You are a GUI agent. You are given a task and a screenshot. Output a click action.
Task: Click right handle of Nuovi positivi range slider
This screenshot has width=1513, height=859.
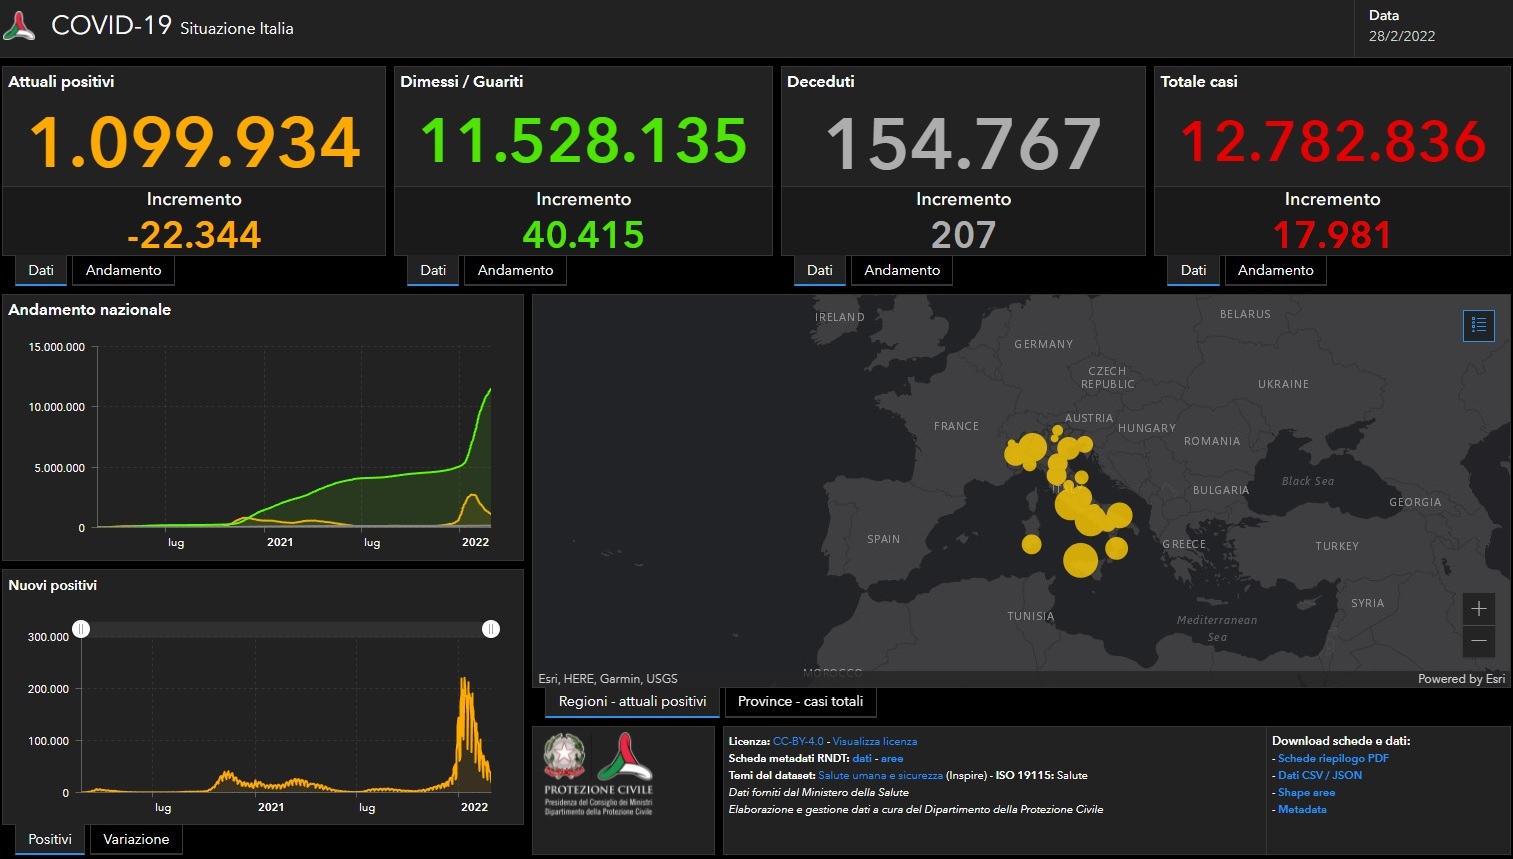click(491, 629)
